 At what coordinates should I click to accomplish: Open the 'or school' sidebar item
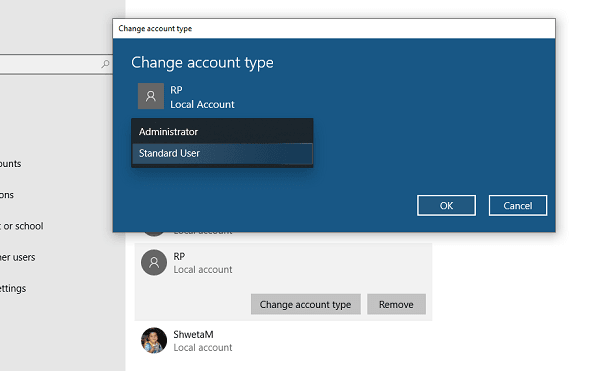coord(22,226)
